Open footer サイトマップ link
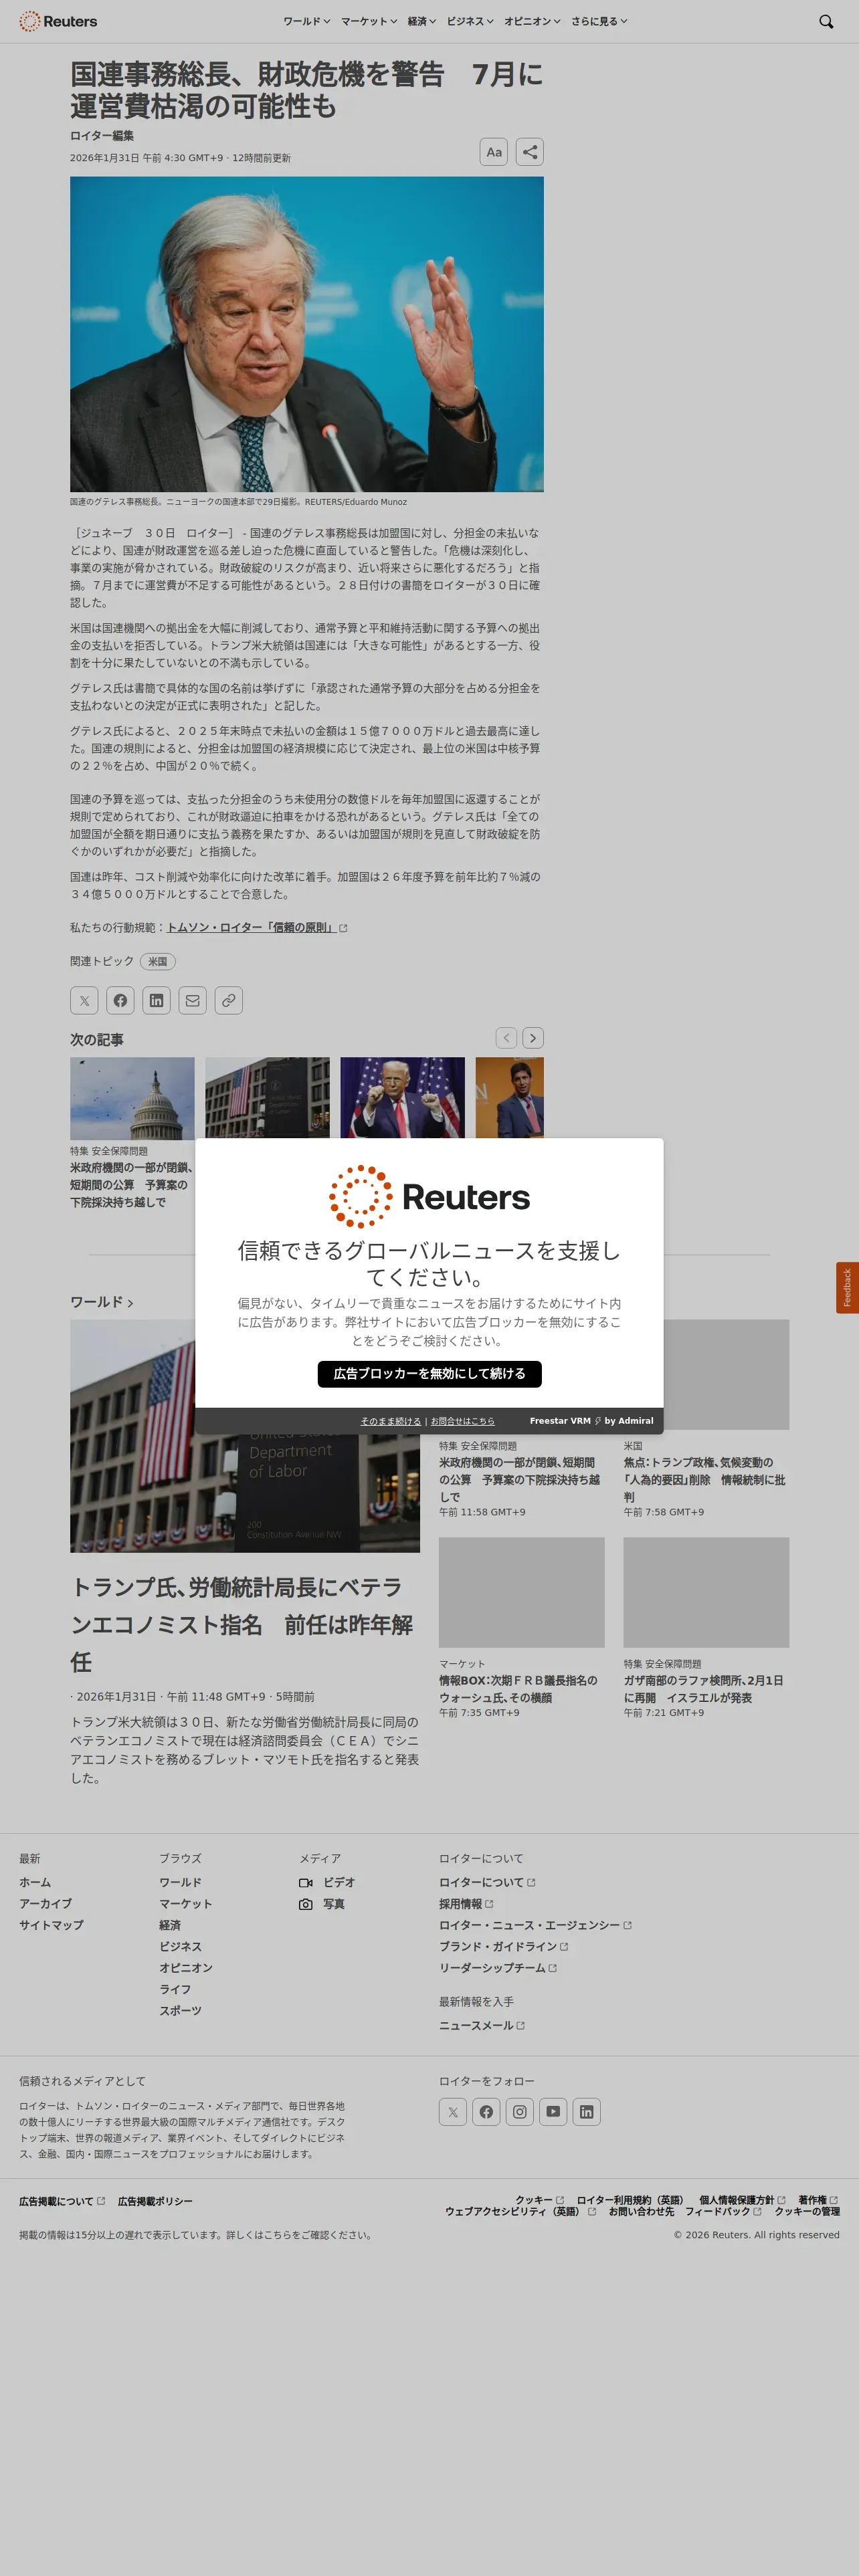The height and width of the screenshot is (2576, 859). 51,1925
